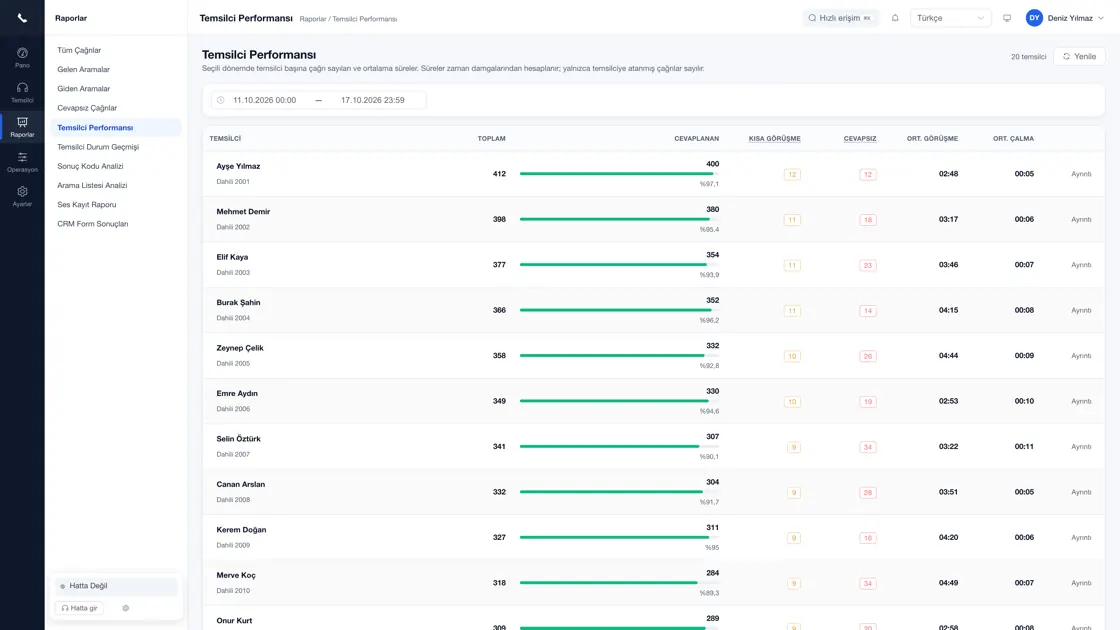Click the notification bell icon
The width and height of the screenshot is (1120, 630).
895,18
